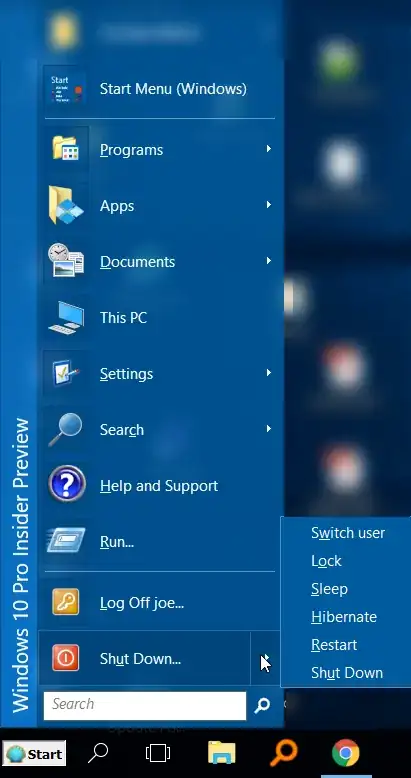Click the Apps folder icon

(66, 205)
